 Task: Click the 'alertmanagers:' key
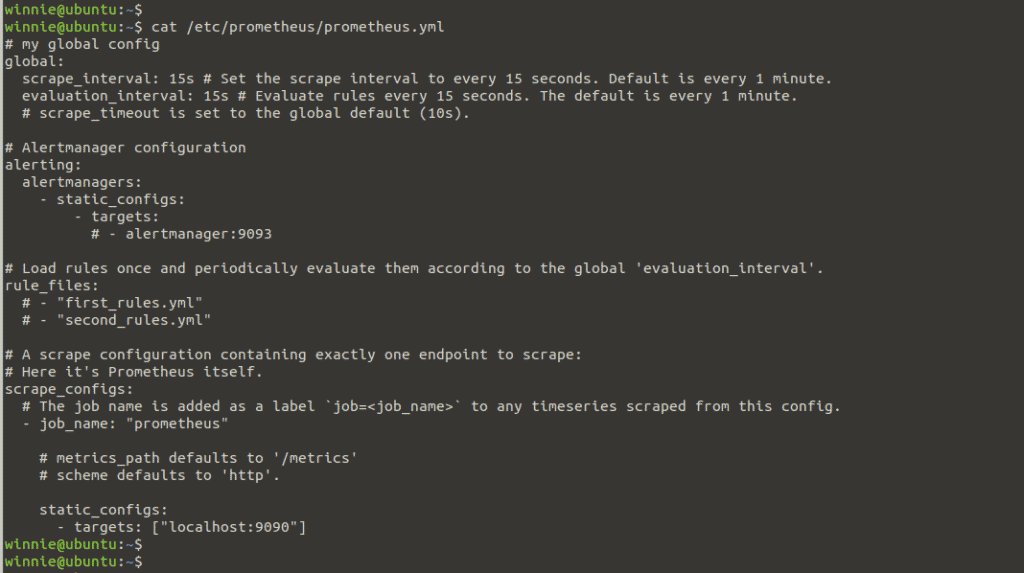tap(82, 182)
